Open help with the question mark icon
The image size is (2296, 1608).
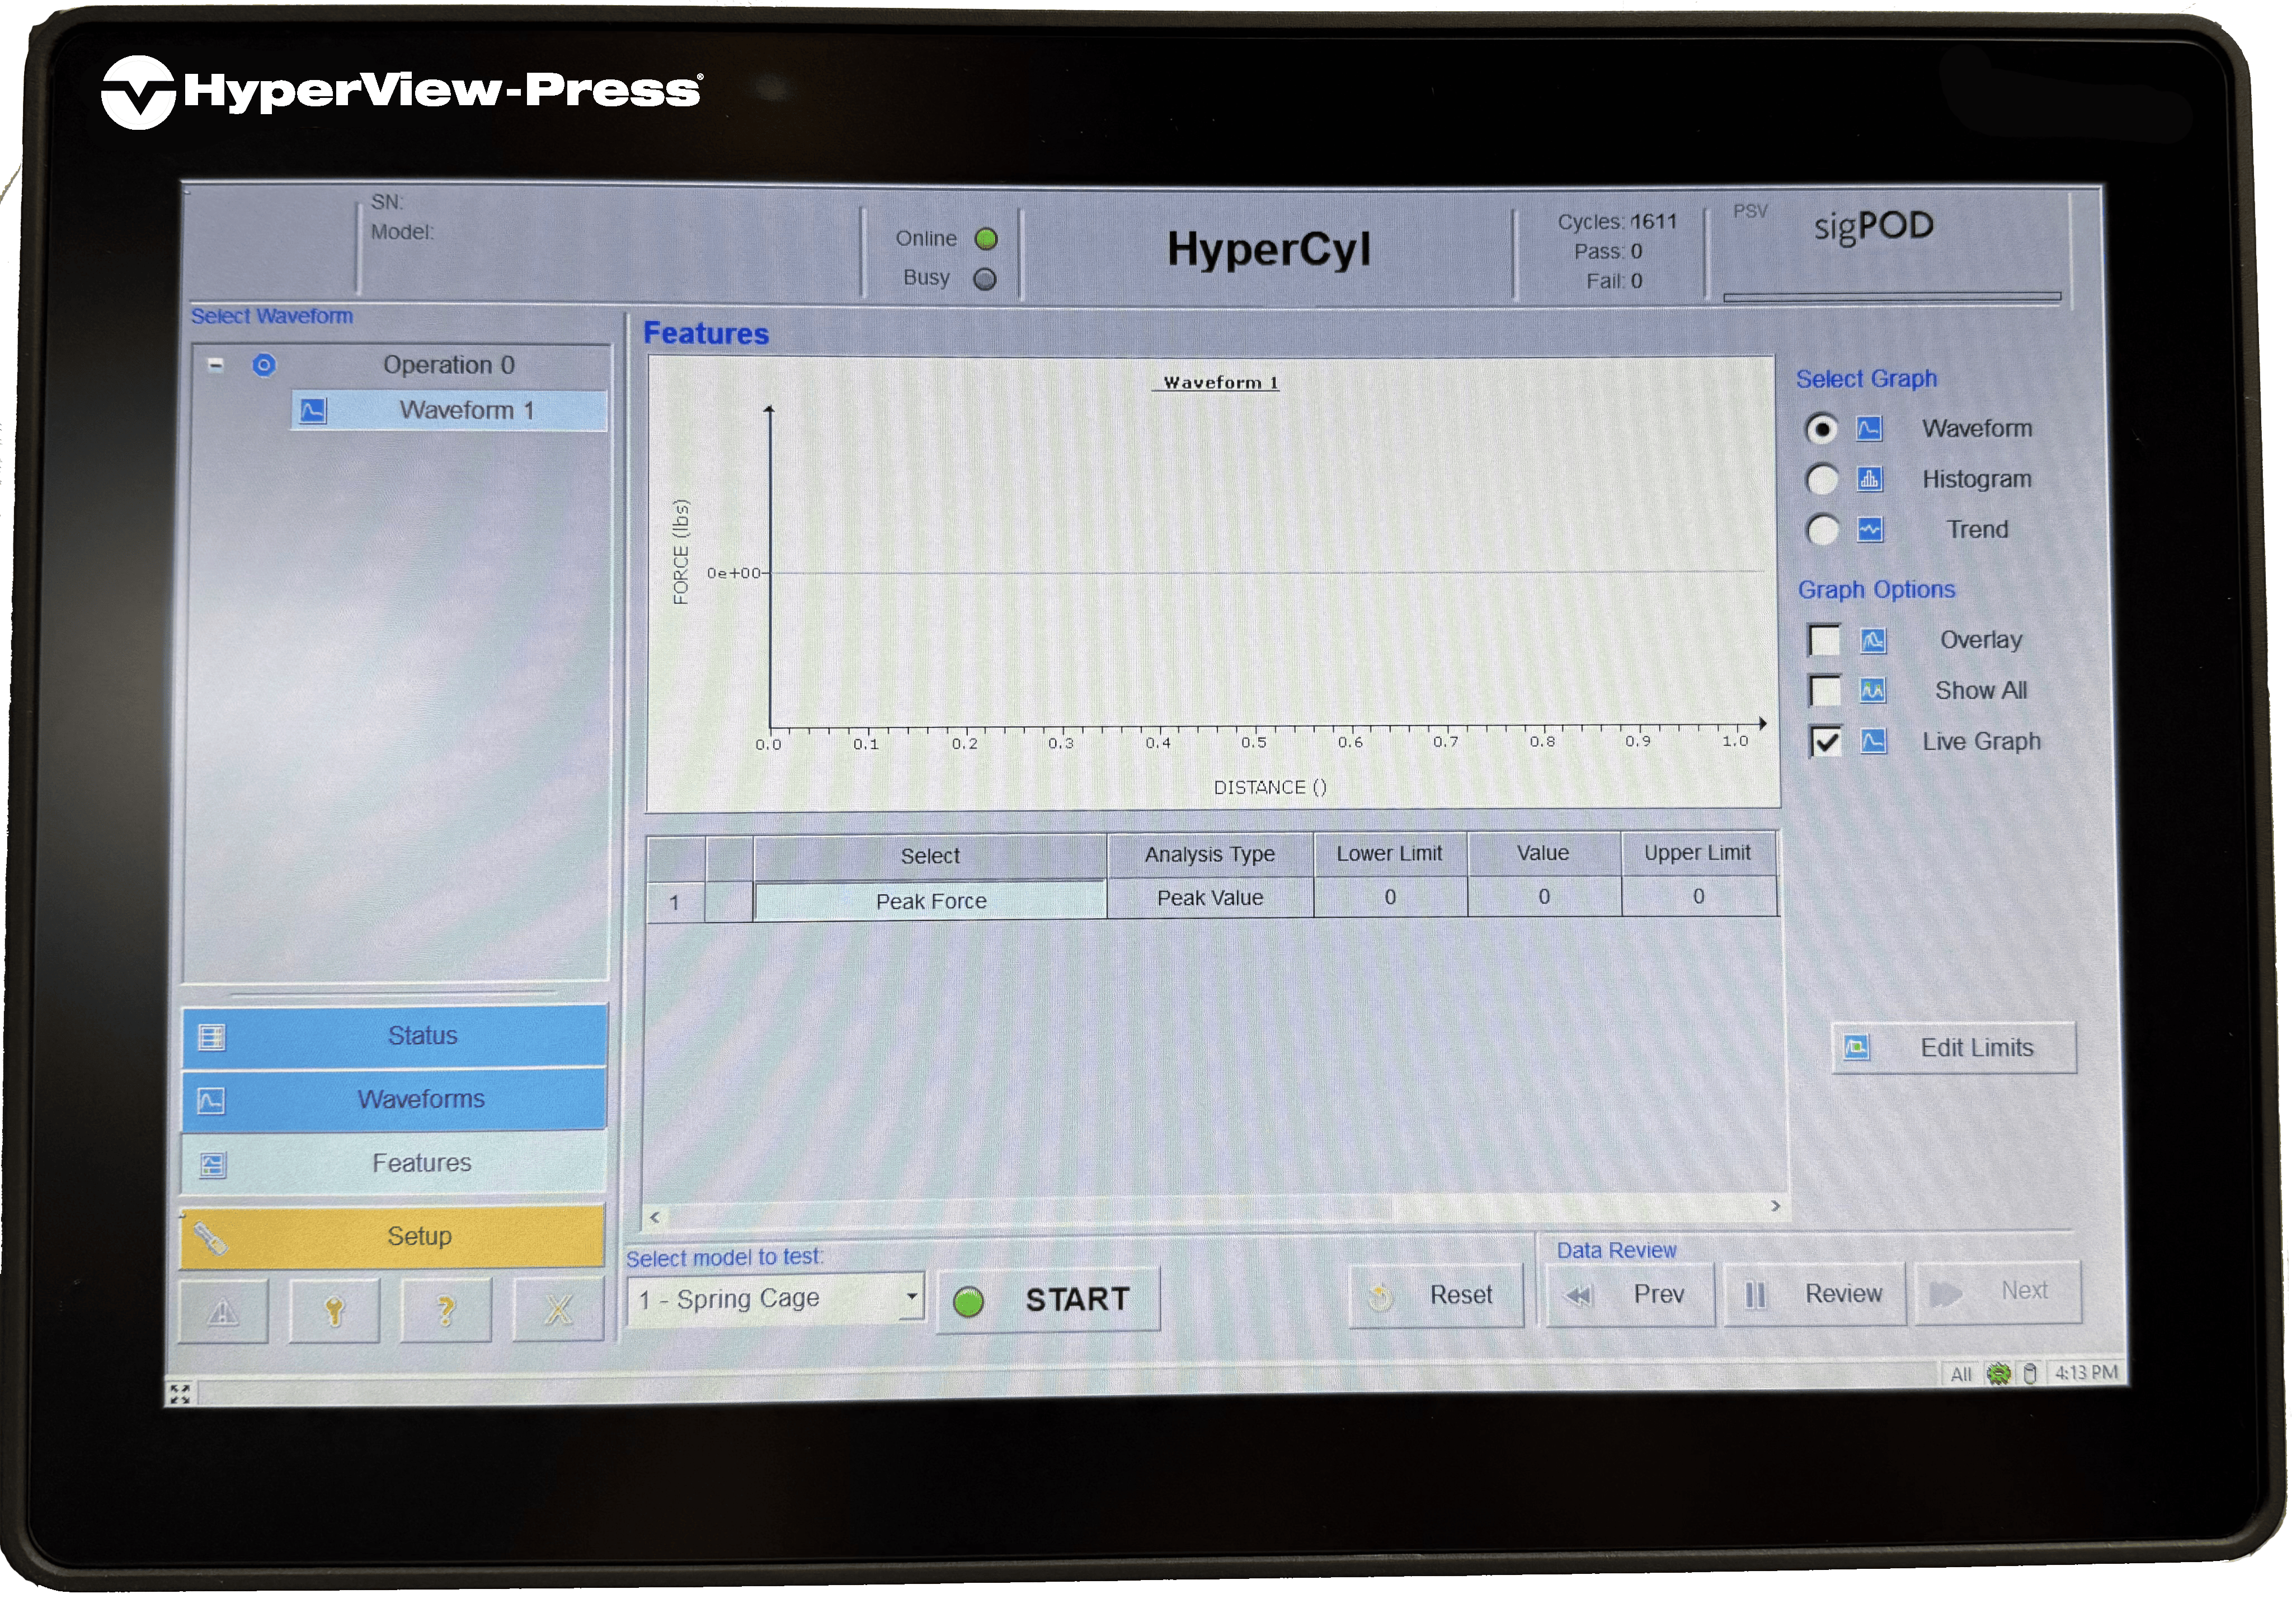tap(446, 1311)
